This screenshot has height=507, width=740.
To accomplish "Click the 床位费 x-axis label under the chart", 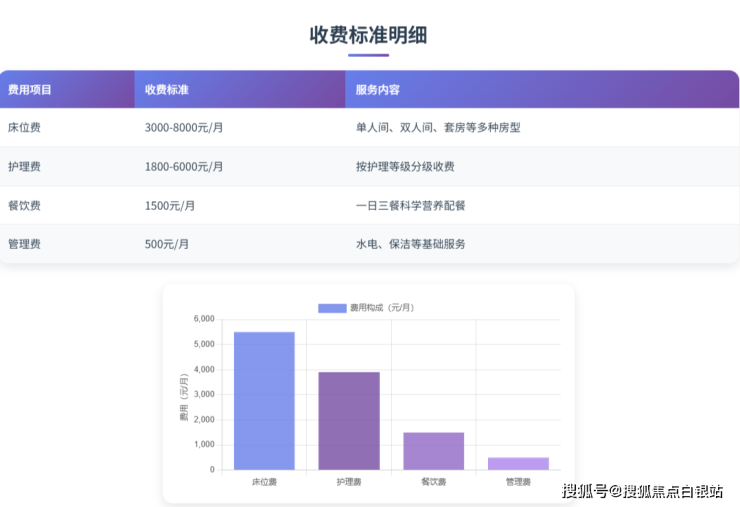I will coord(264,482).
